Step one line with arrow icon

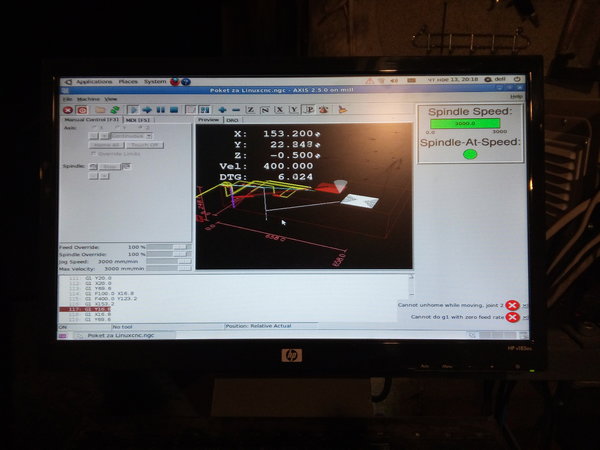(147, 110)
